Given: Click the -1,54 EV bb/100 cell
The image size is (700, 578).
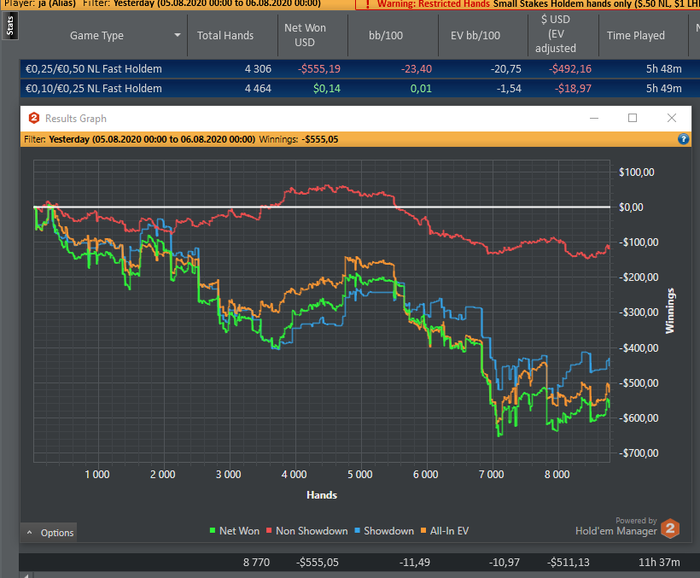Looking at the screenshot, I should tap(509, 88).
